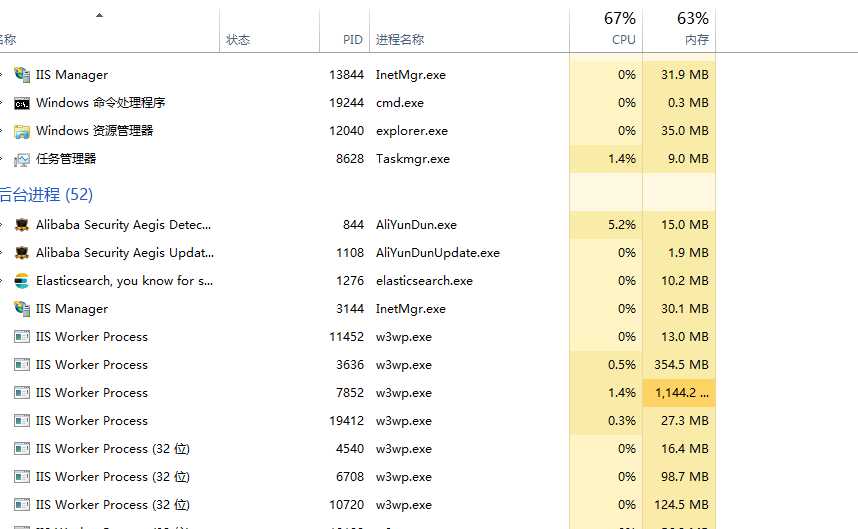Select Alibaba Security Aegis Detec... name

[124, 225]
